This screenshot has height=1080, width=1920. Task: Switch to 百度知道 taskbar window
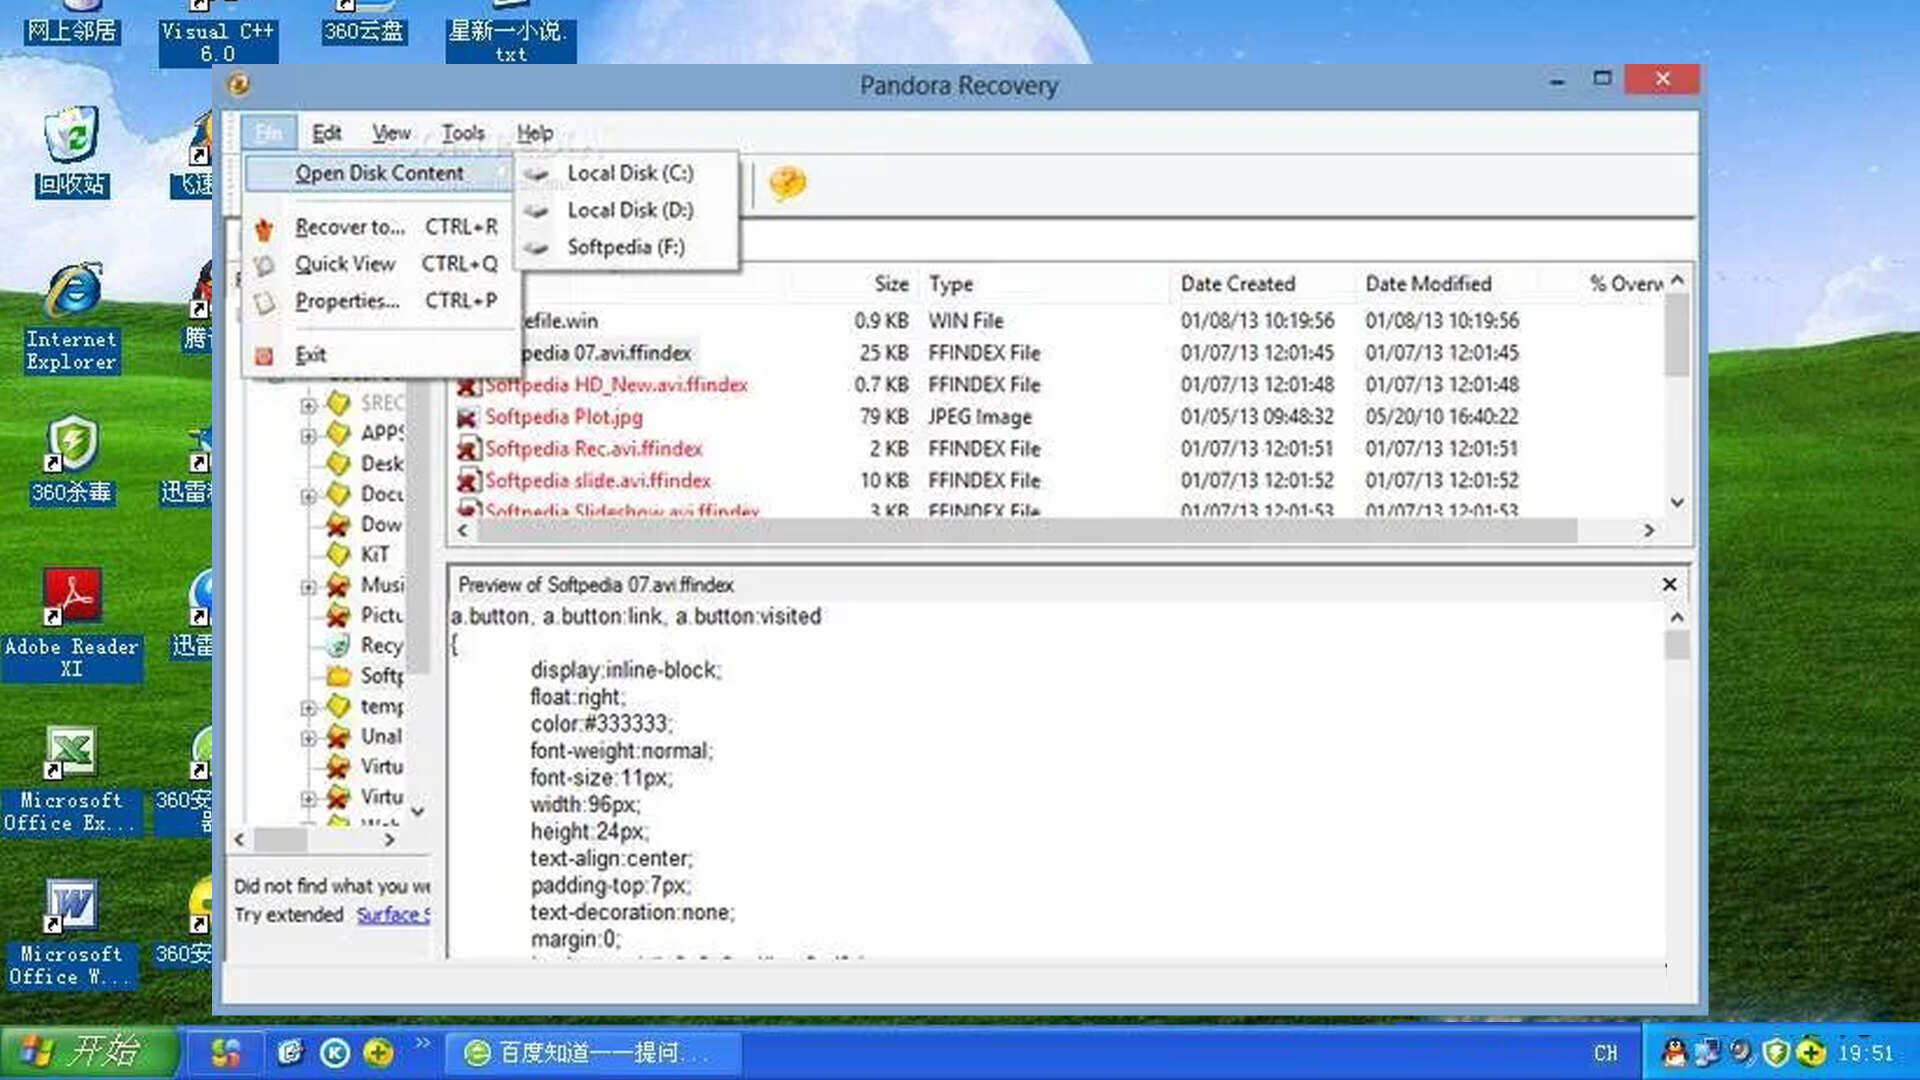point(592,1053)
